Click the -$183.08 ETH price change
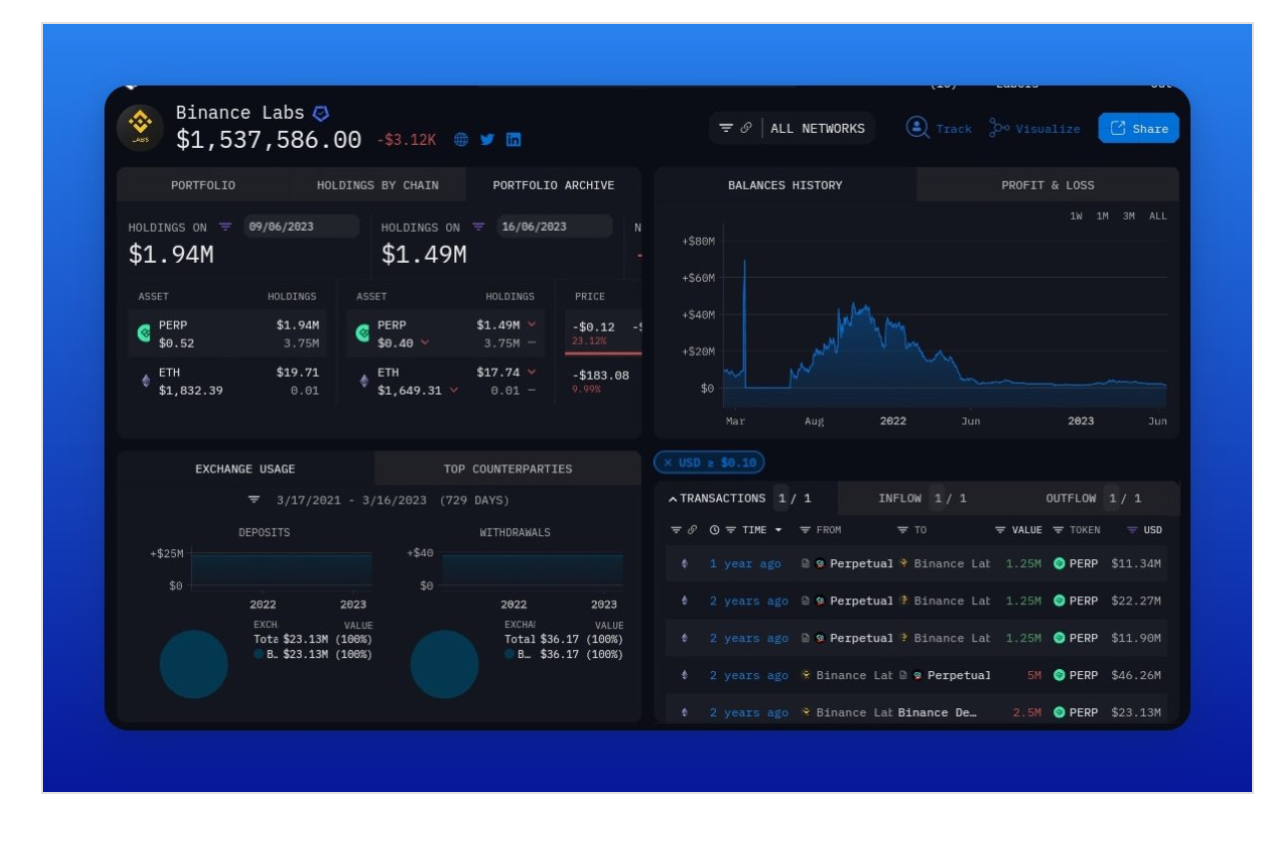The image size is (1280, 842). pos(600,375)
